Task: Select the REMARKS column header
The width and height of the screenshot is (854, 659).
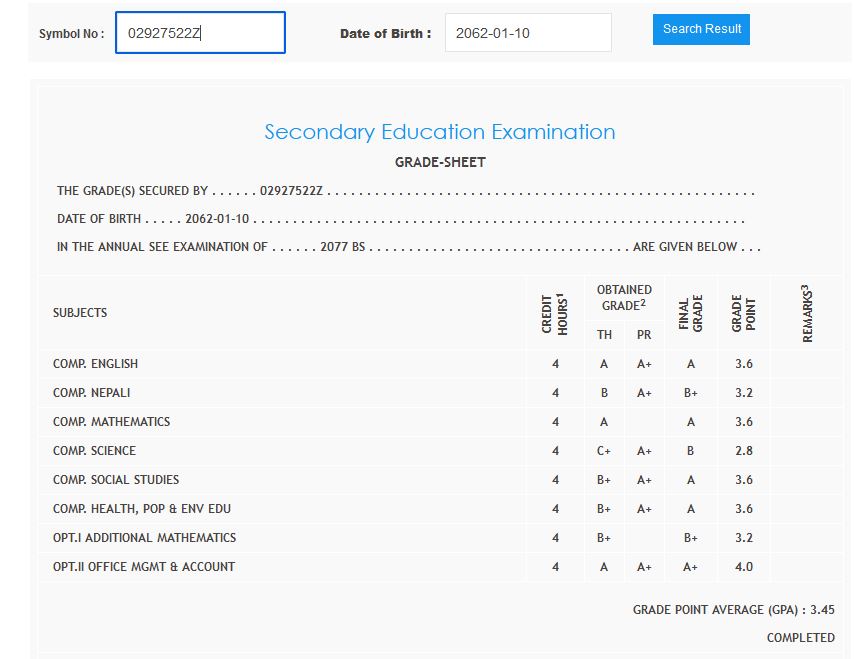Action: click(806, 313)
